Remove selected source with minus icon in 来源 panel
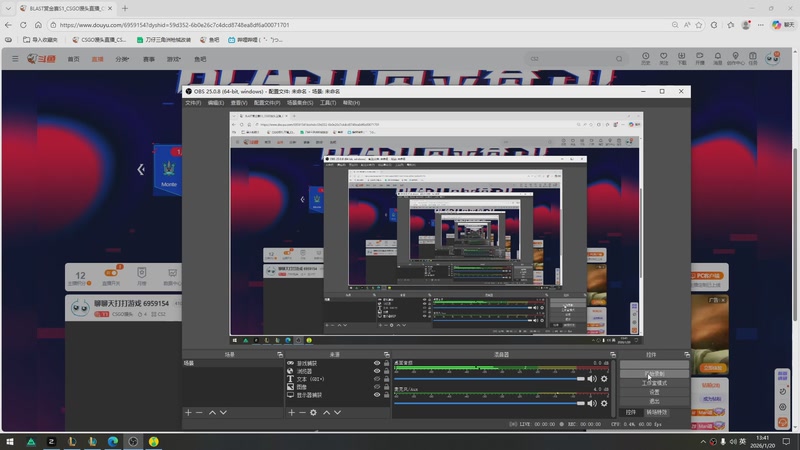The image size is (800, 450). [x=302, y=412]
